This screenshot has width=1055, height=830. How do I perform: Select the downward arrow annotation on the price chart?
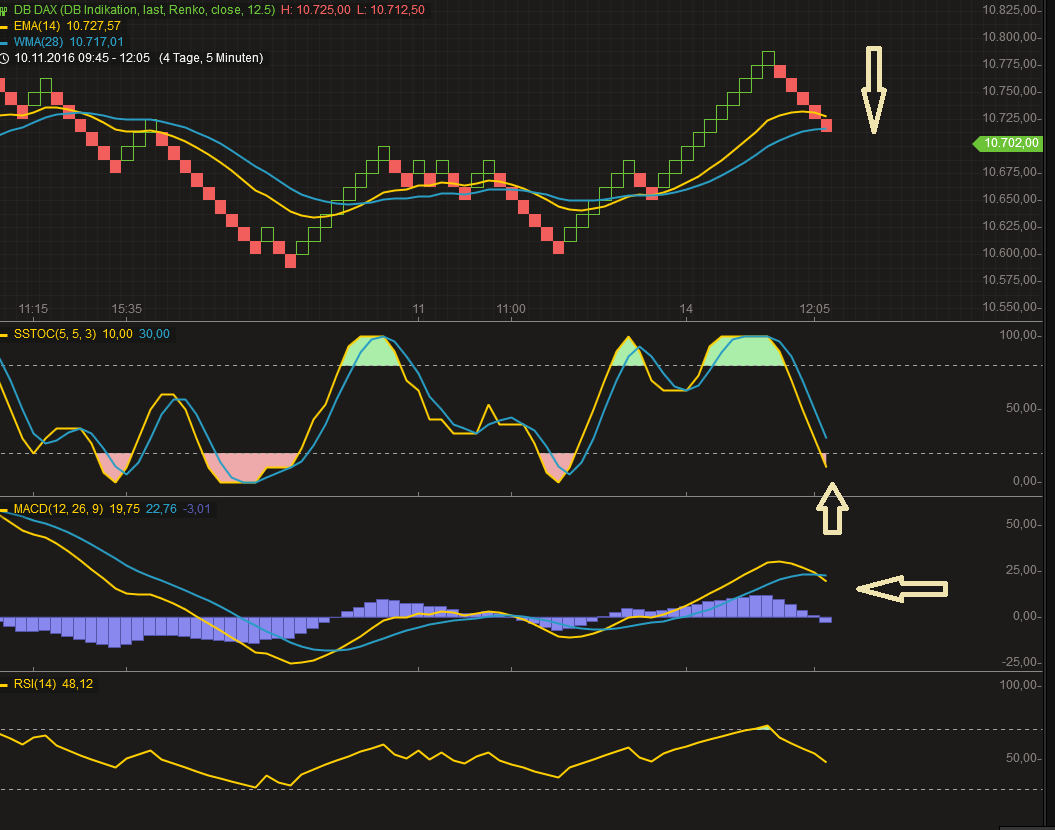[875, 88]
